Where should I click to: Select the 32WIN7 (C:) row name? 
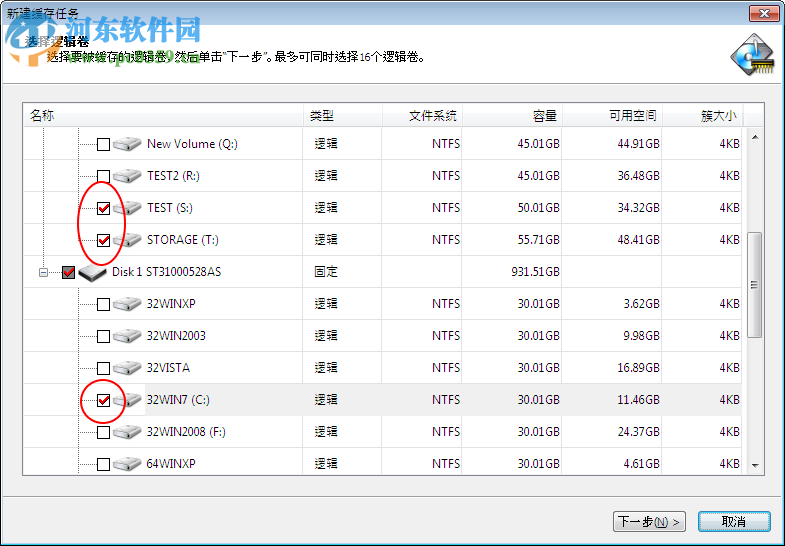click(x=178, y=400)
